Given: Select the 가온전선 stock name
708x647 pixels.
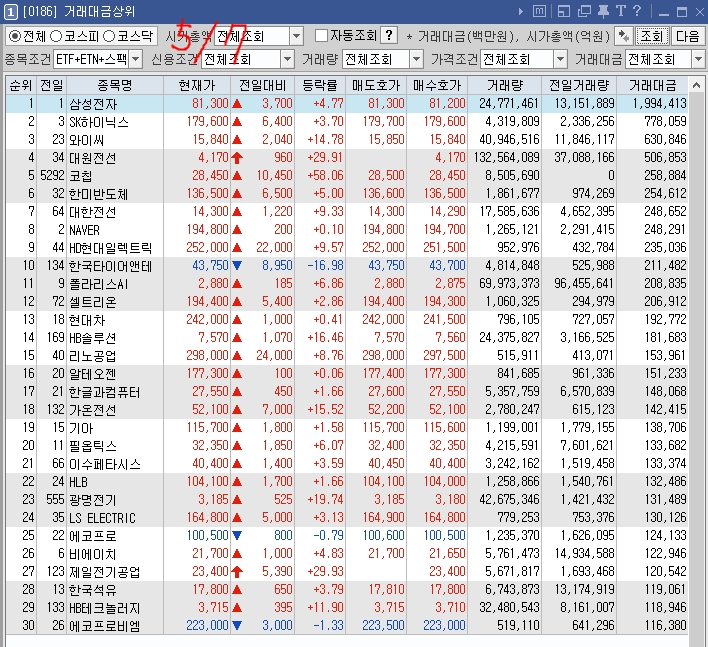Looking at the screenshot, I should pos(93,410).
